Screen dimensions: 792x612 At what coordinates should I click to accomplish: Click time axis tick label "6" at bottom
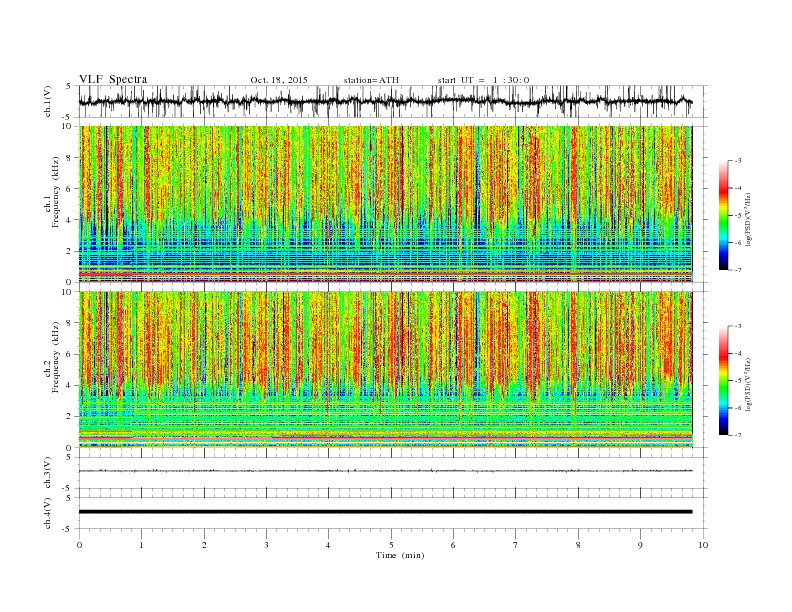click(453, 545)
